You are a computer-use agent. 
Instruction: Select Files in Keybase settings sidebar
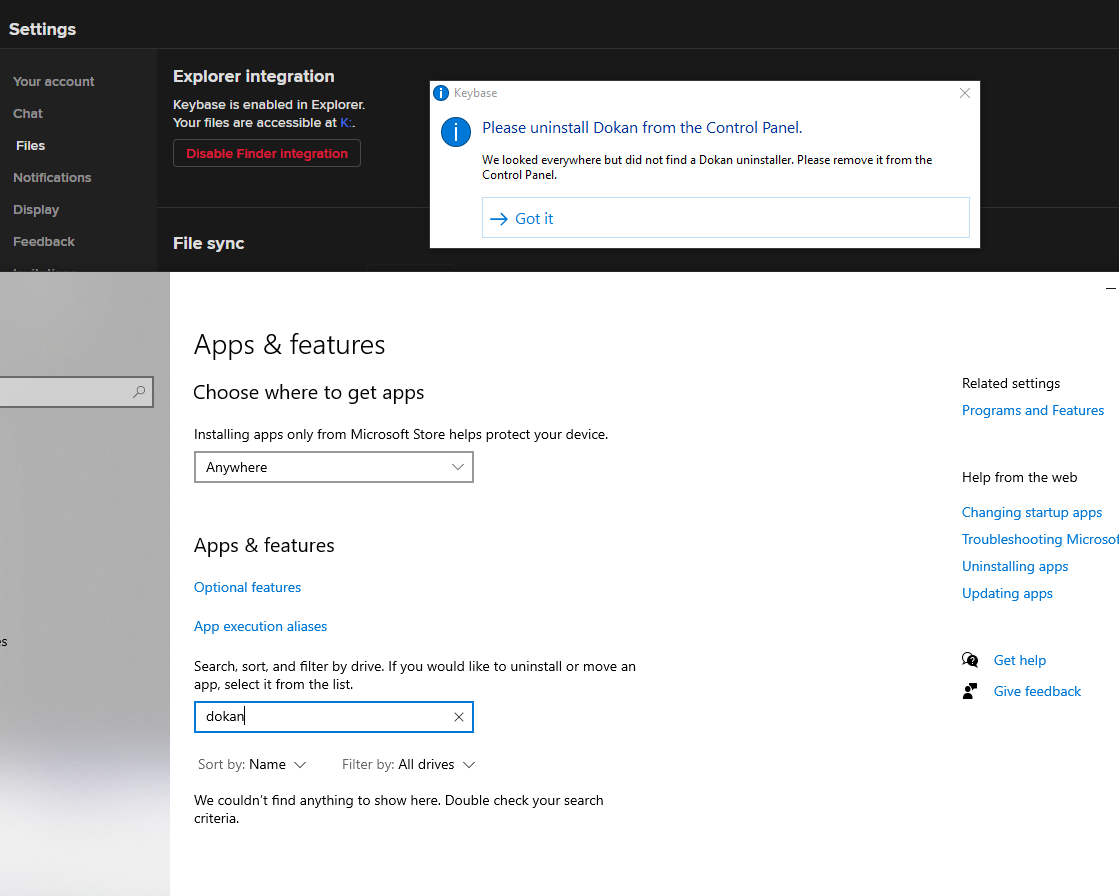(31, 146)
